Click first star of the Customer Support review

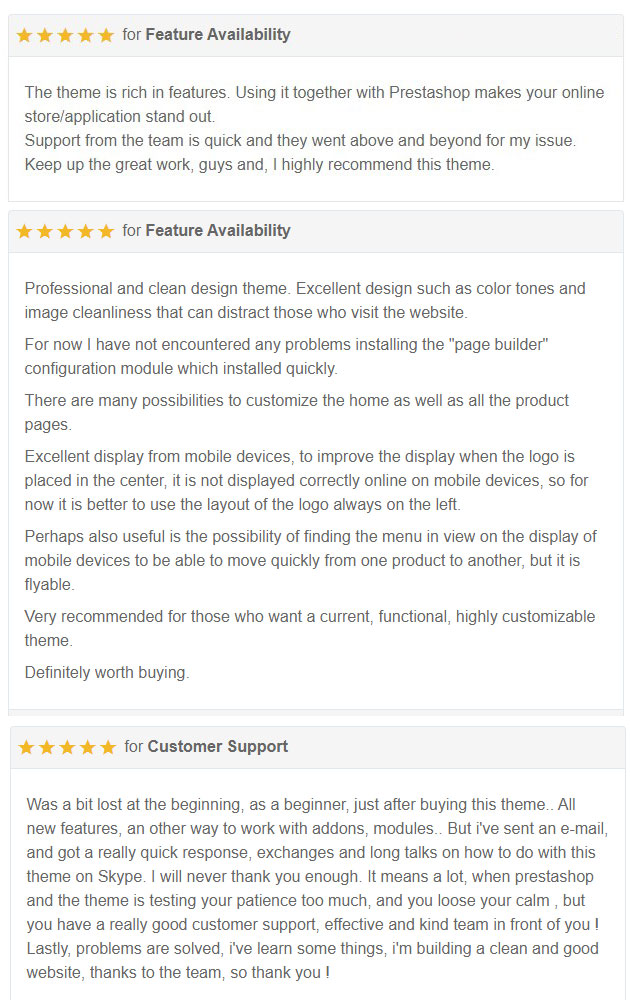click(x=27, y=747)
